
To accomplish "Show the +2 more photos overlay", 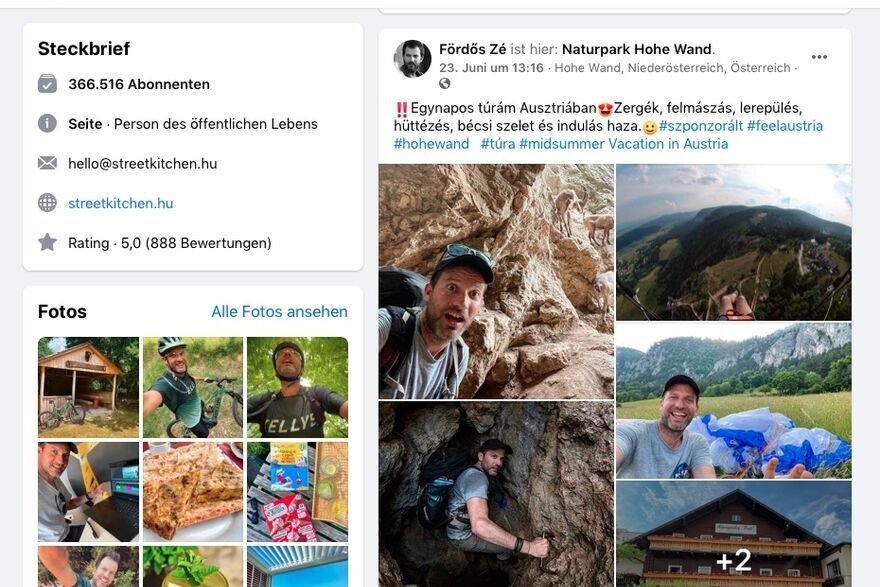I will pyautogui.click(x=734, y=558).
